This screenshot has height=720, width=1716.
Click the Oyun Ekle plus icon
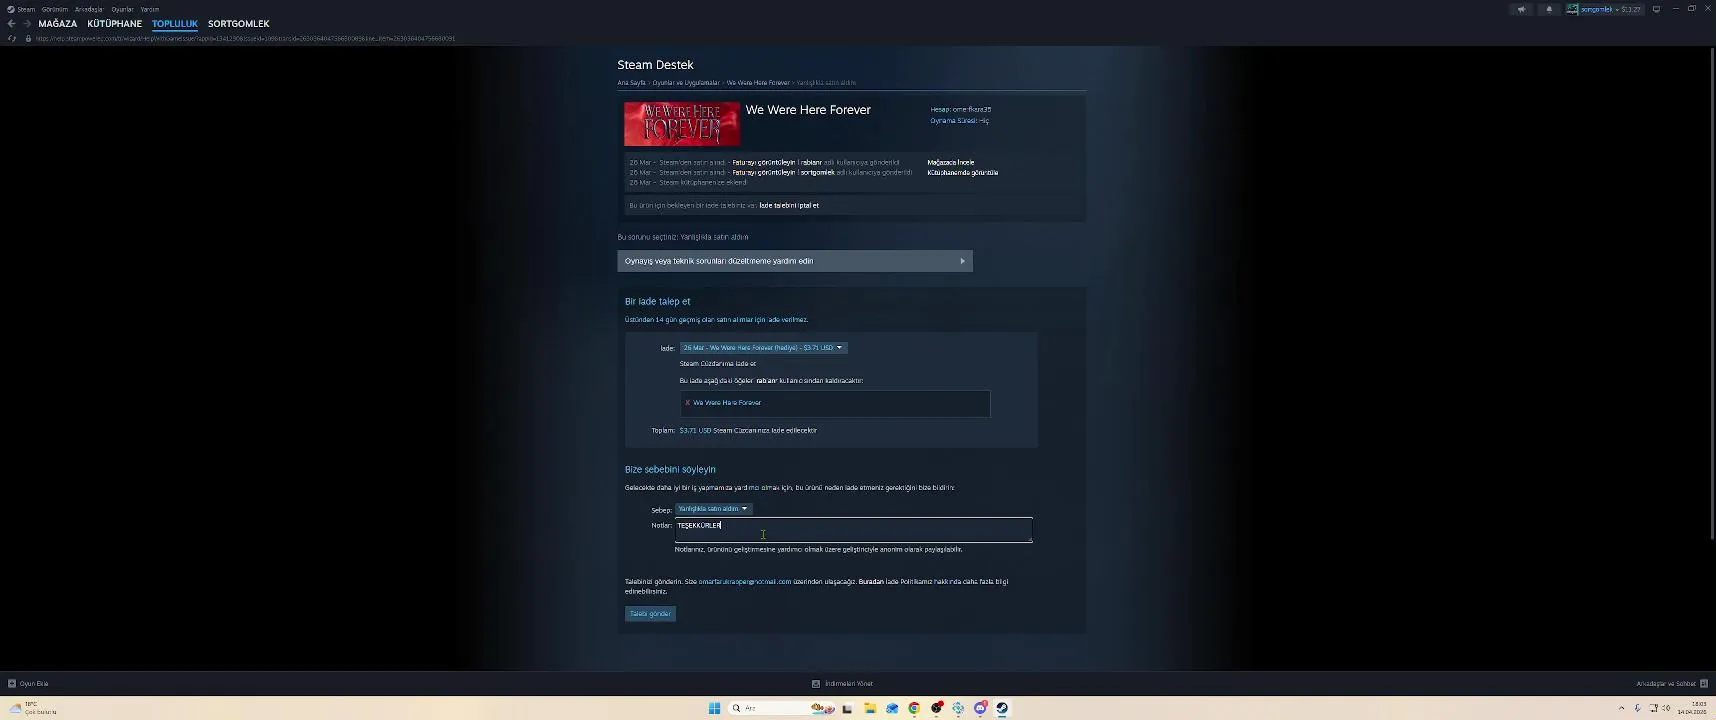(x=12, y=684)
